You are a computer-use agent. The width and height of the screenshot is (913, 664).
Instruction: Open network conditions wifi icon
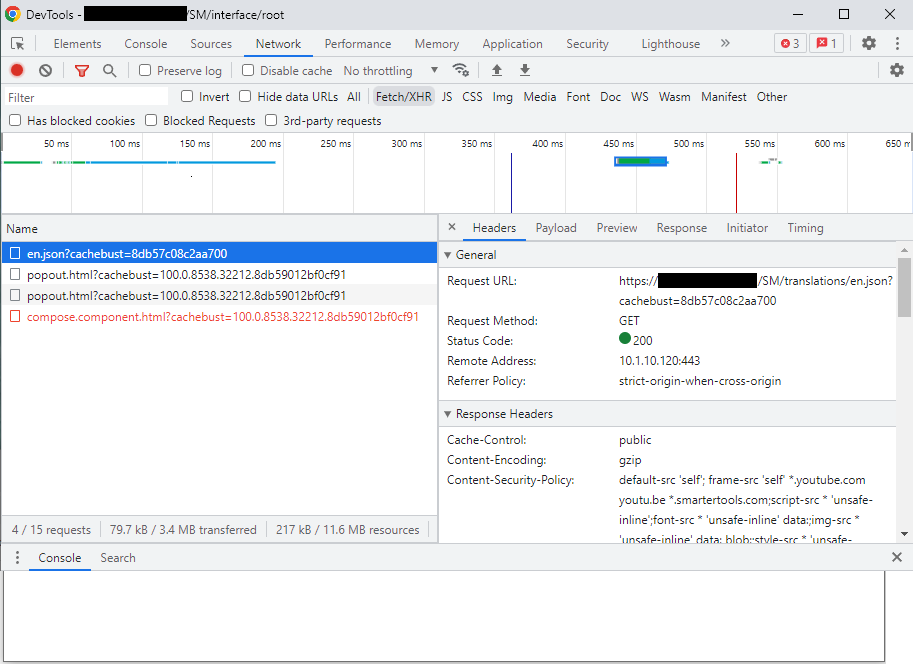pos(461,70)
